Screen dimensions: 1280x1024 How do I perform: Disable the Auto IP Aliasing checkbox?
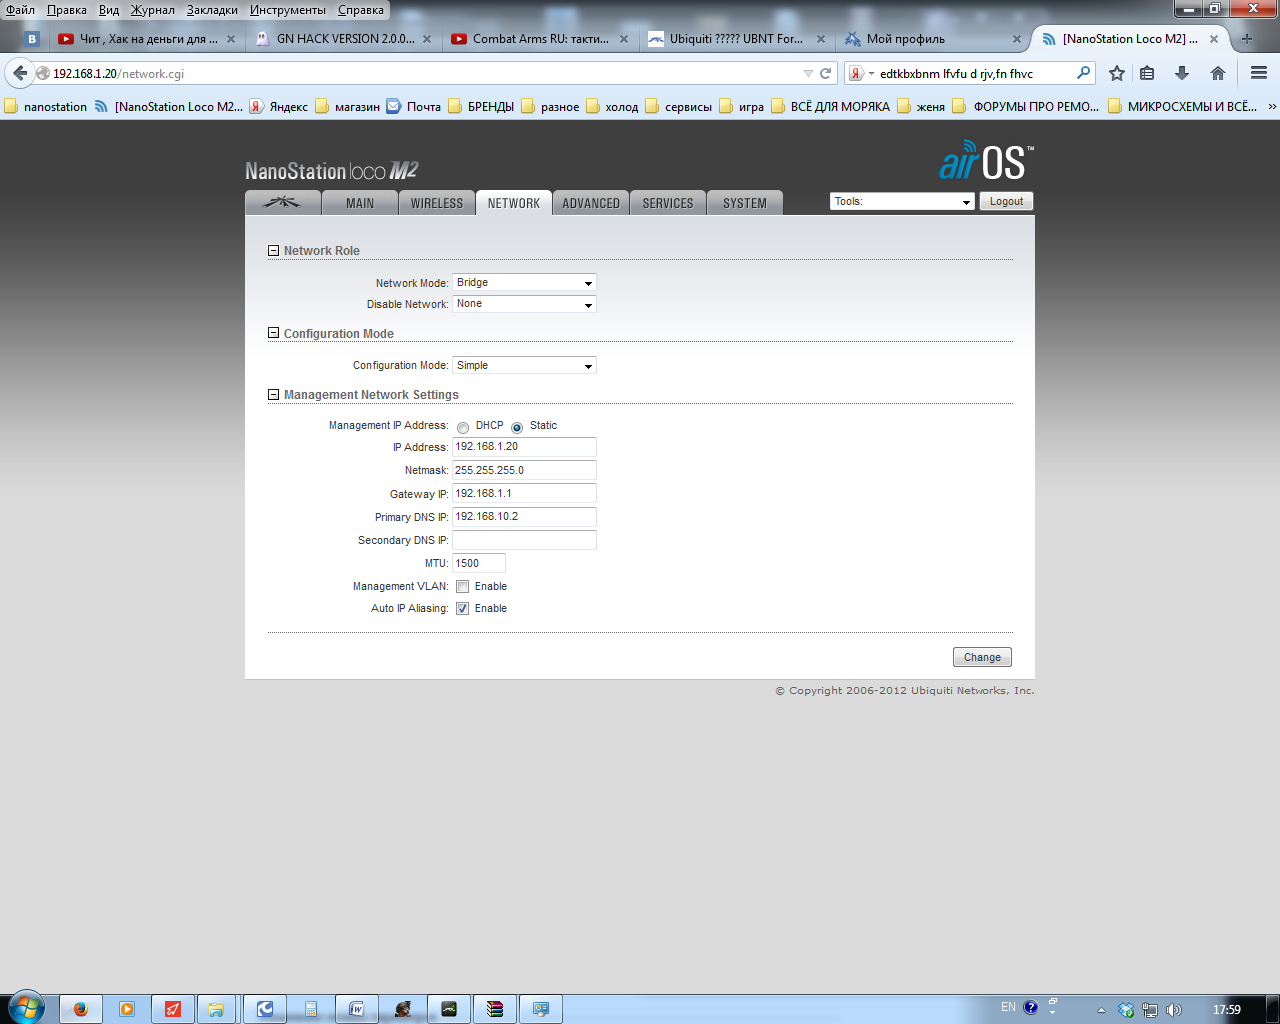tap(463, 609)
